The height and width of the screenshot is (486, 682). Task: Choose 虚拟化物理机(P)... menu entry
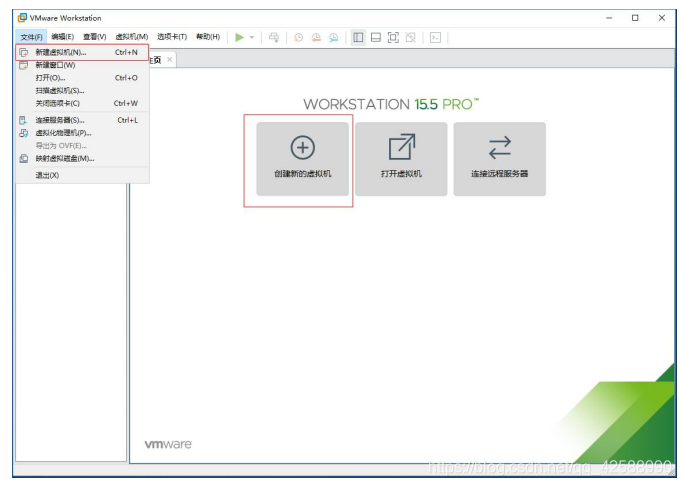[83, 133]
